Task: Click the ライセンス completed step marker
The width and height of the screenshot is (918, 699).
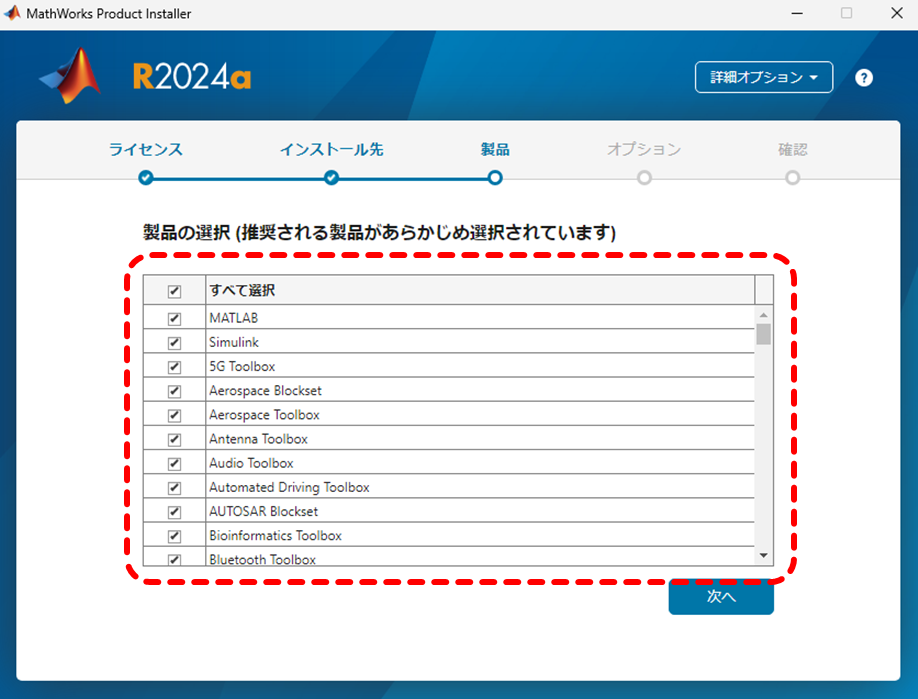Action: coord(146,177)
